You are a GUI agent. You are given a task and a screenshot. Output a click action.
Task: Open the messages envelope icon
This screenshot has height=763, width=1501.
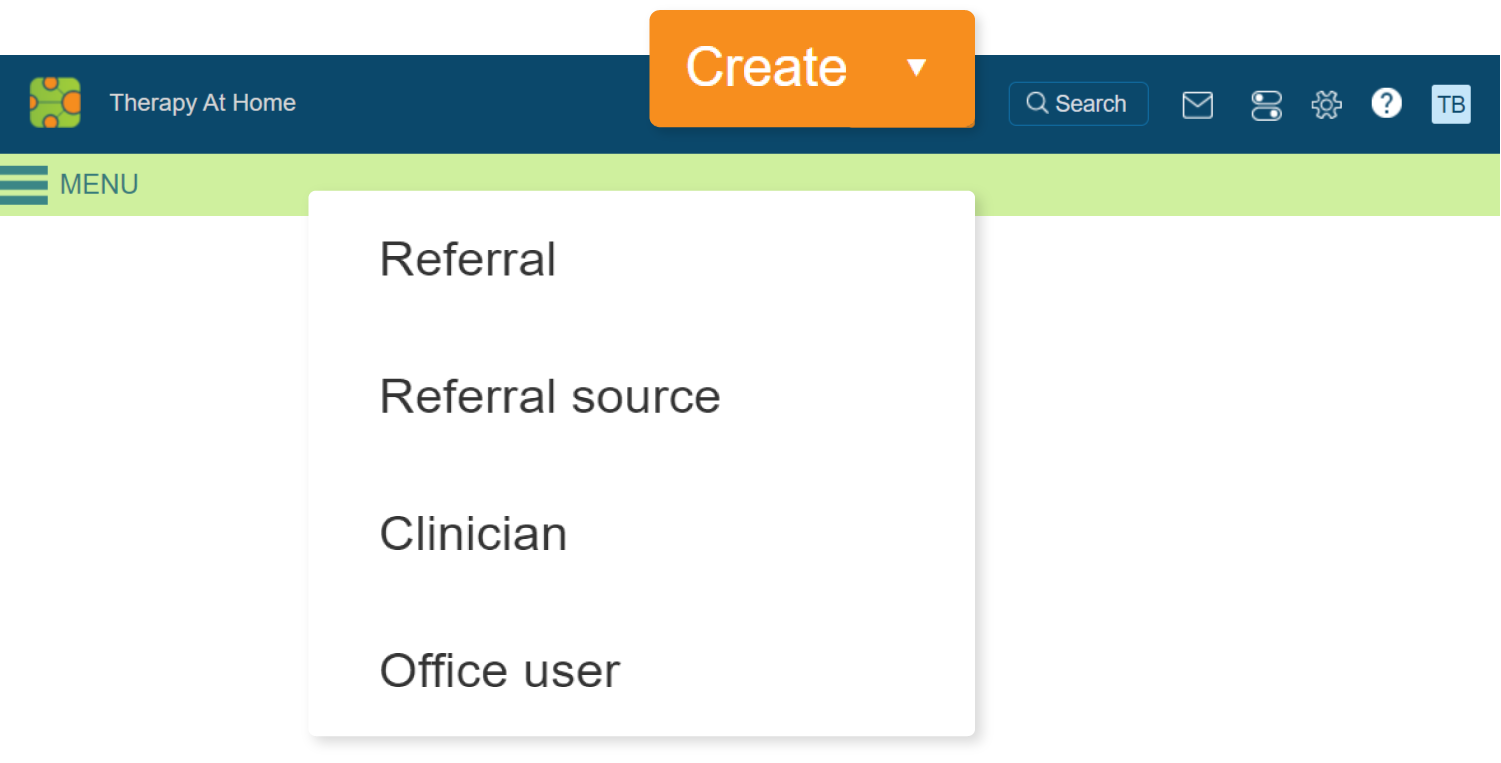click(1197, 104)
